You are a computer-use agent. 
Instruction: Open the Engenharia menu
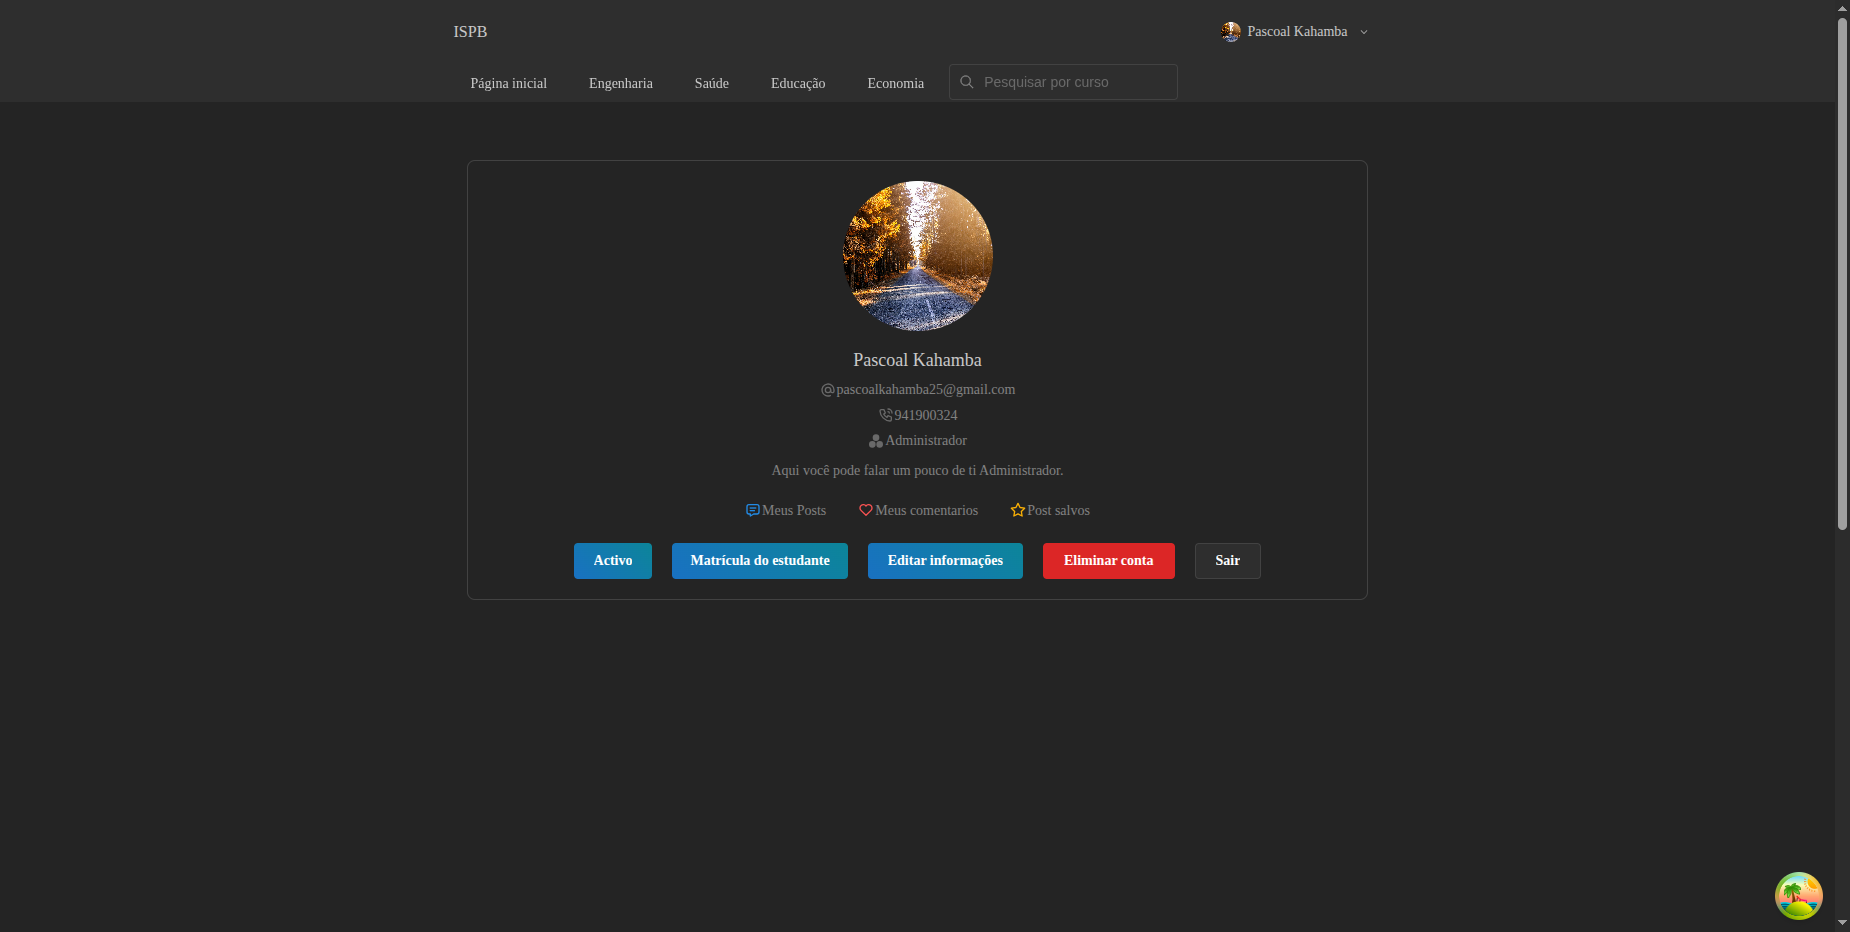pyautogui.click(x=620, y=83)
